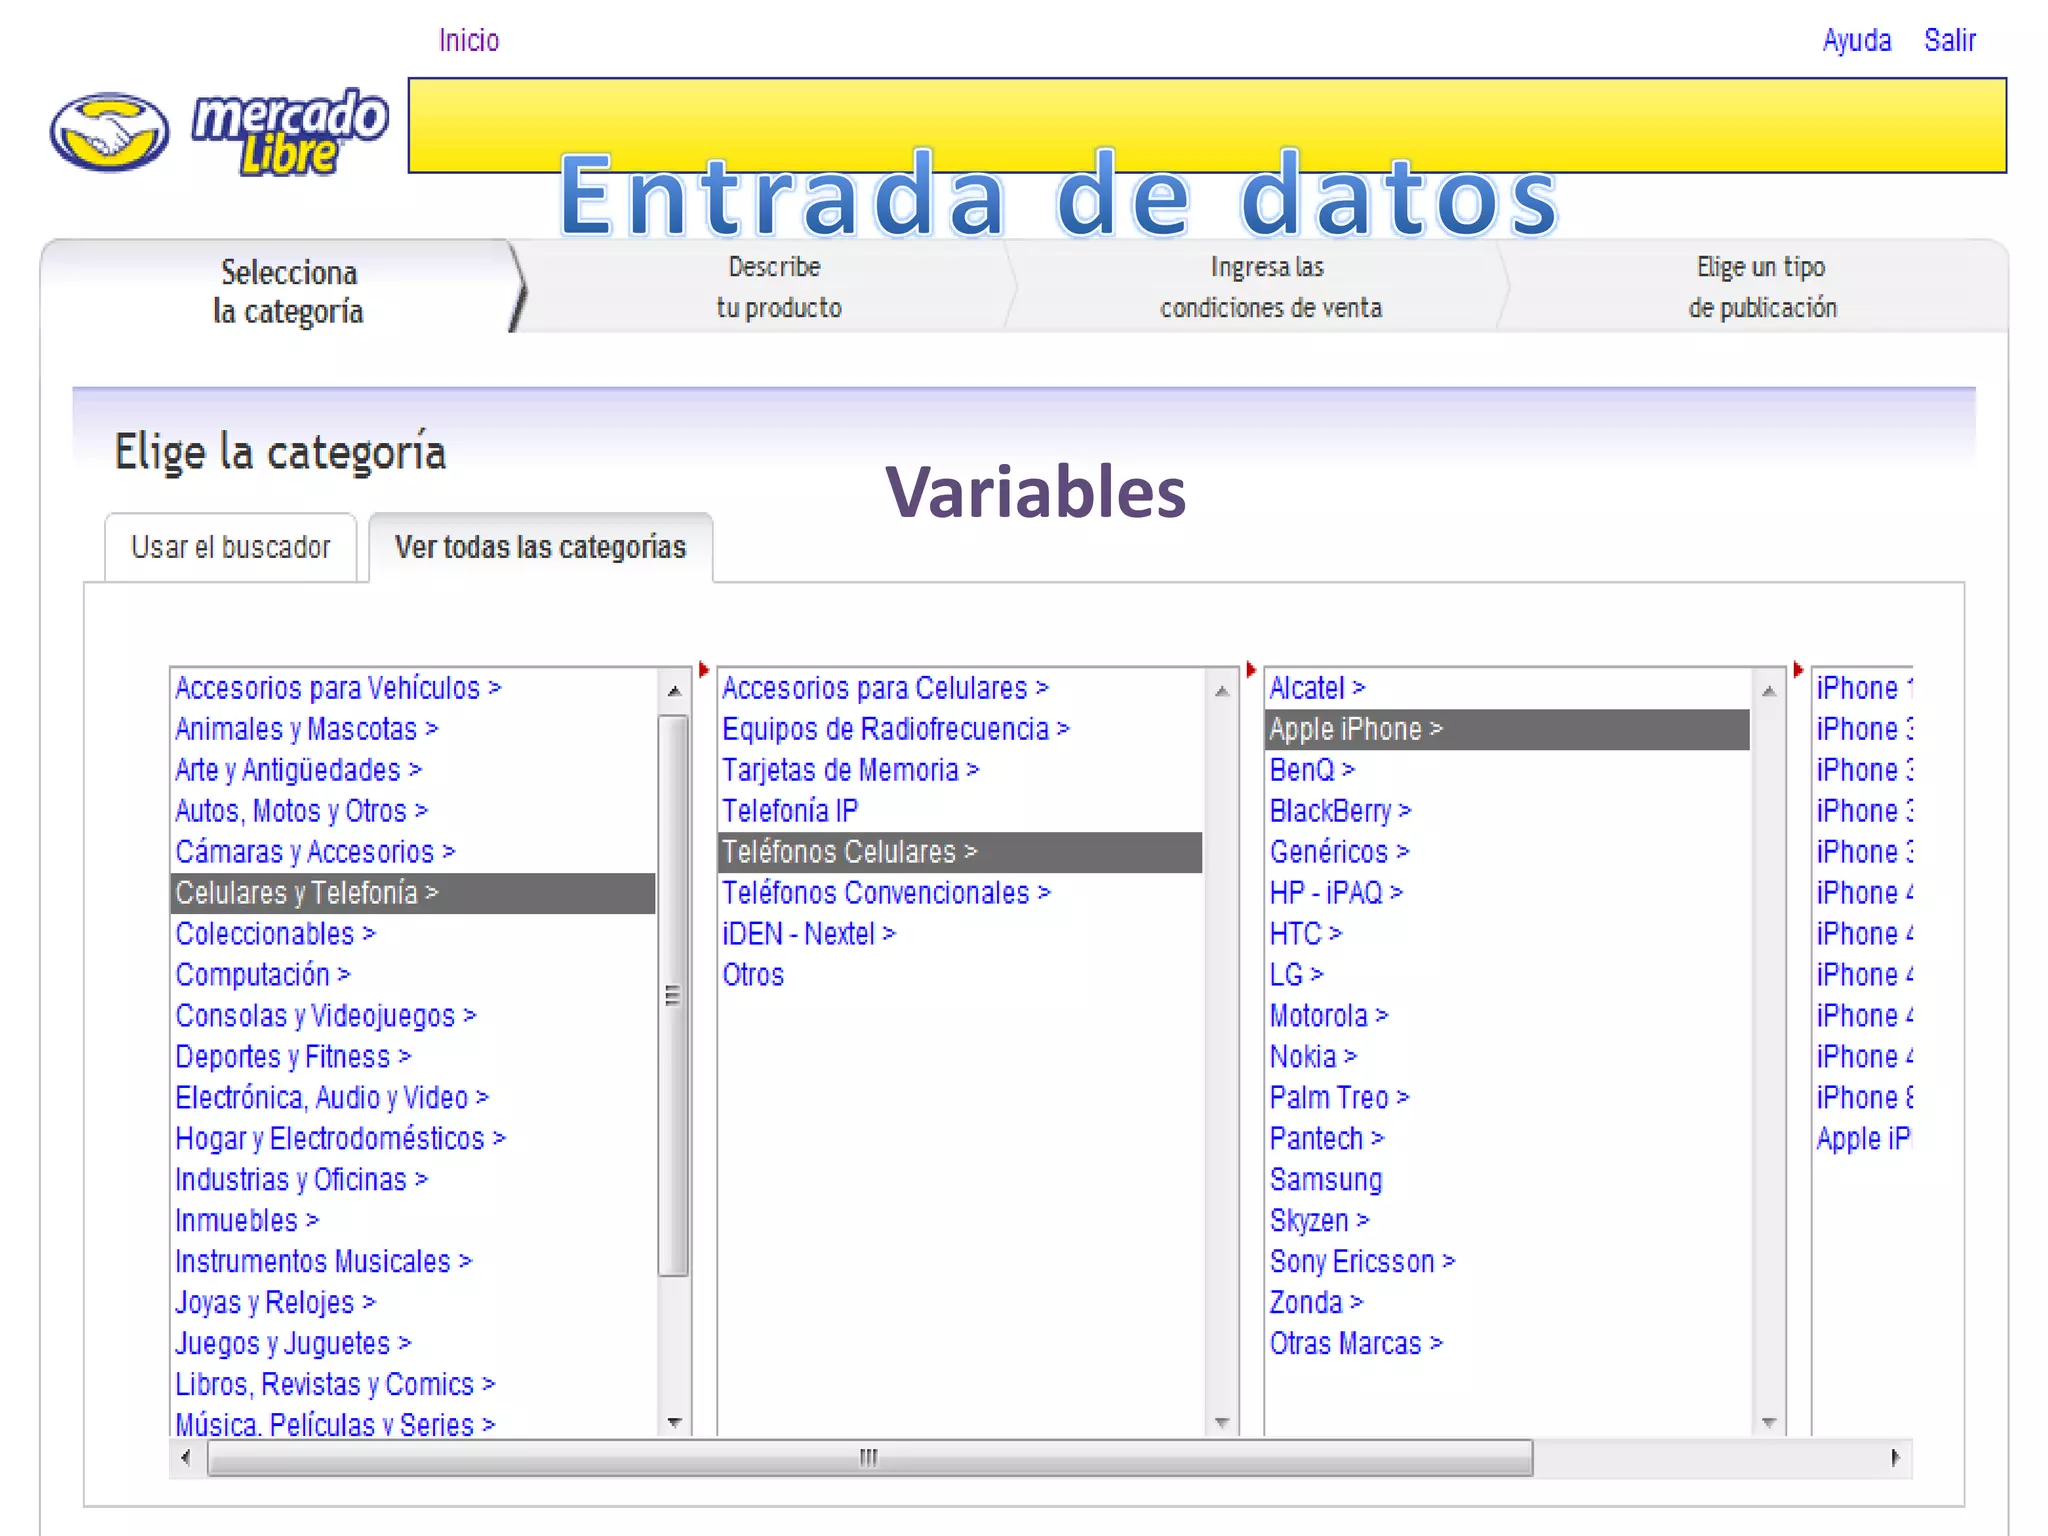Choose Otros in the subcategory list

tap(753, 975)
